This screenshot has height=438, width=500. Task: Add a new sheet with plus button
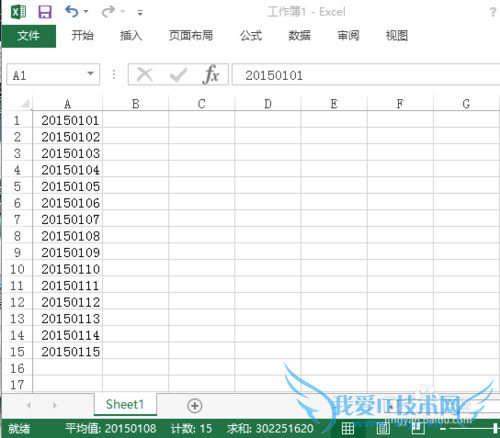(x=195, y=406)
